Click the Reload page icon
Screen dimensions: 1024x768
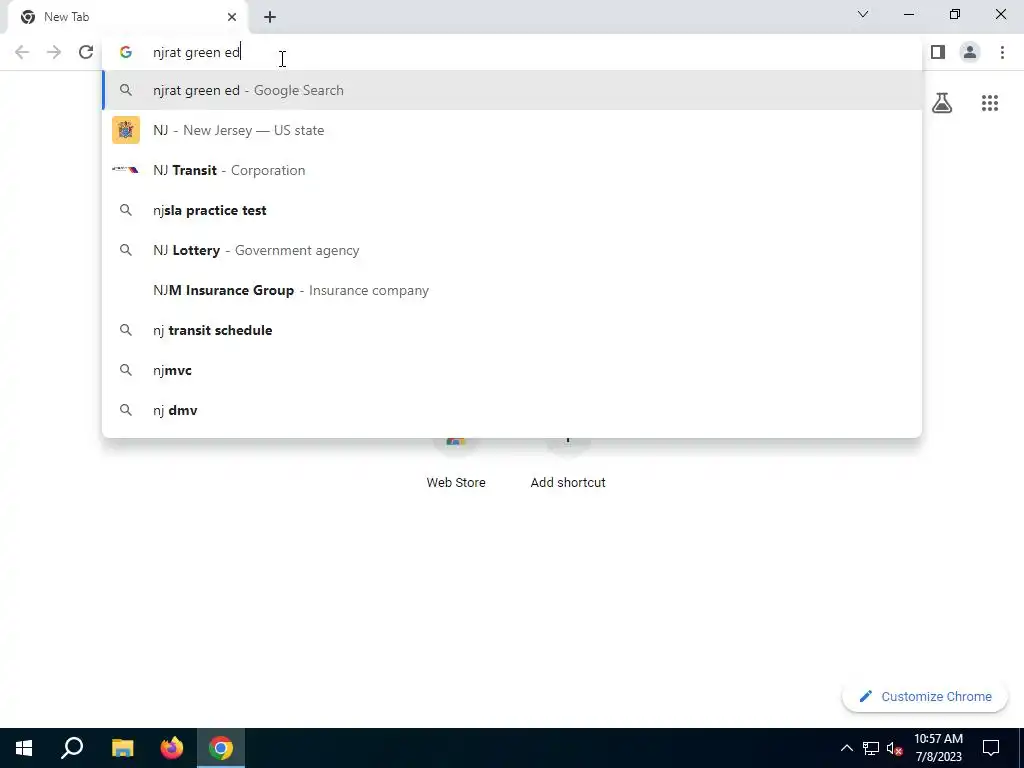coord(86,52)
